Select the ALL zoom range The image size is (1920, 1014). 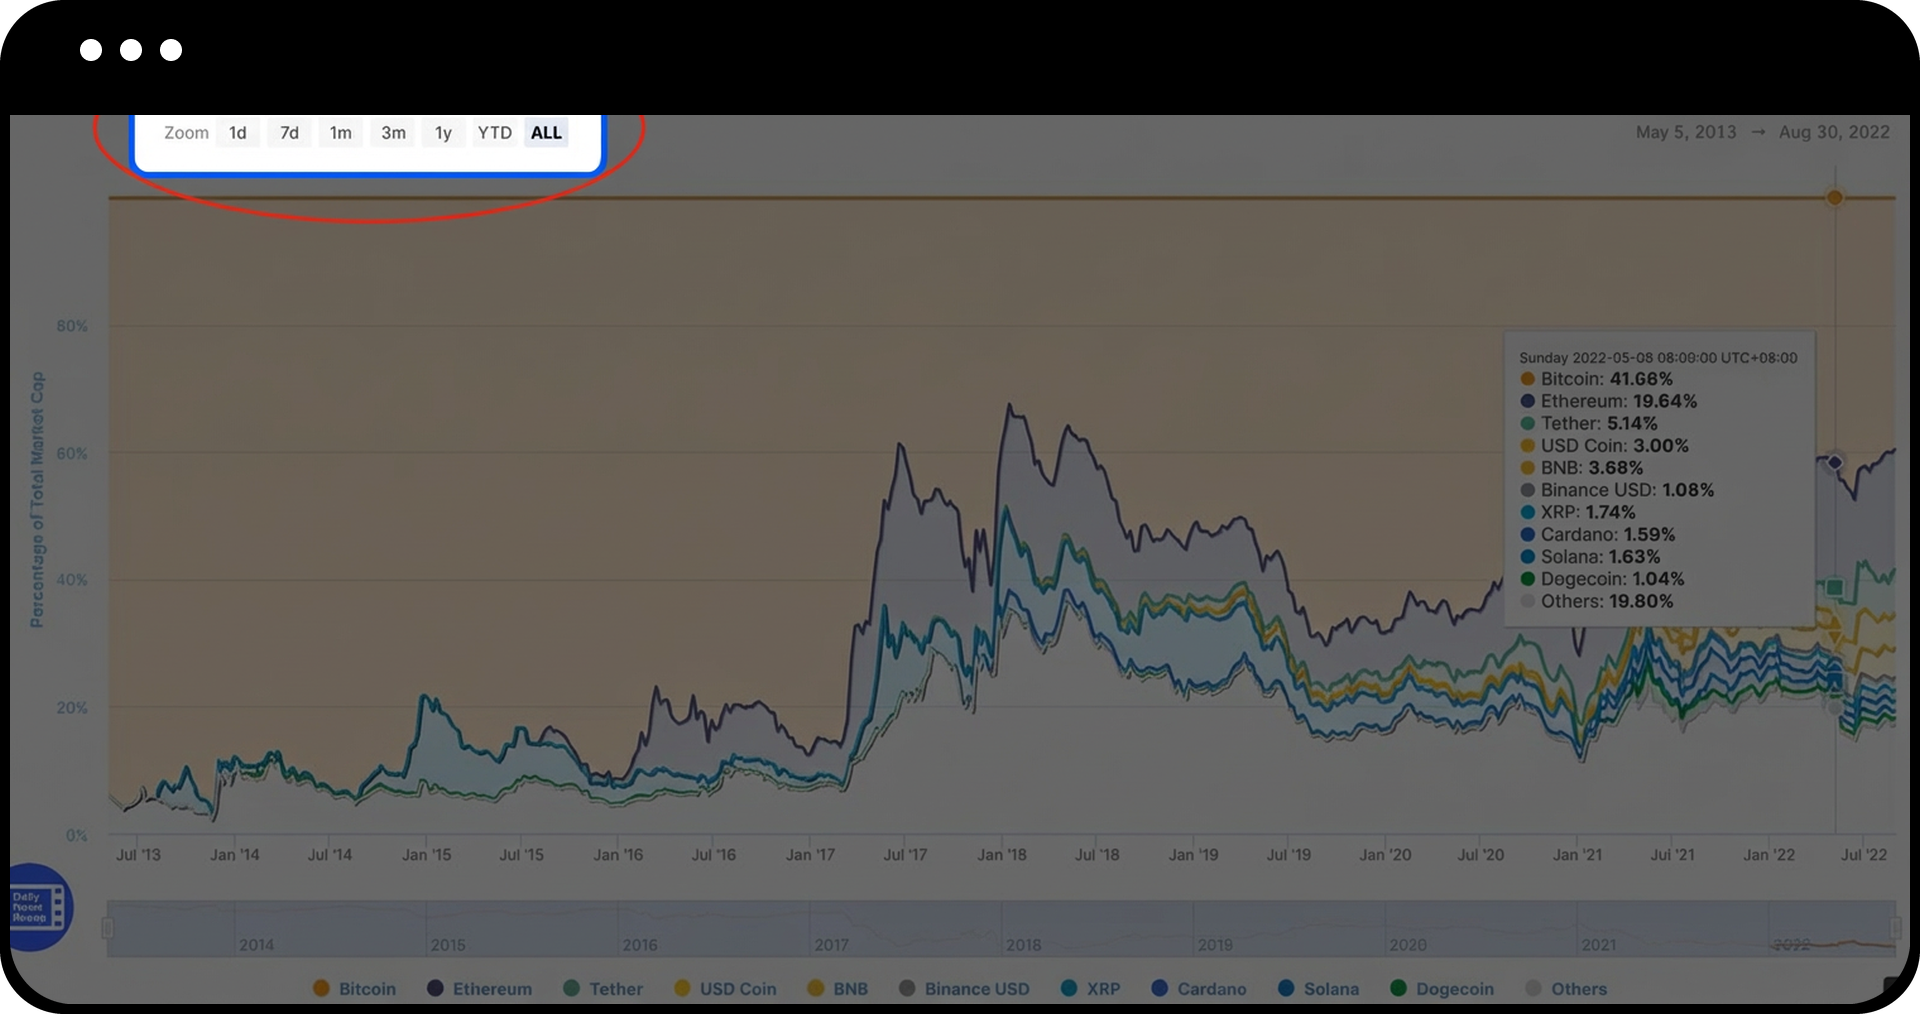(546, 133)
